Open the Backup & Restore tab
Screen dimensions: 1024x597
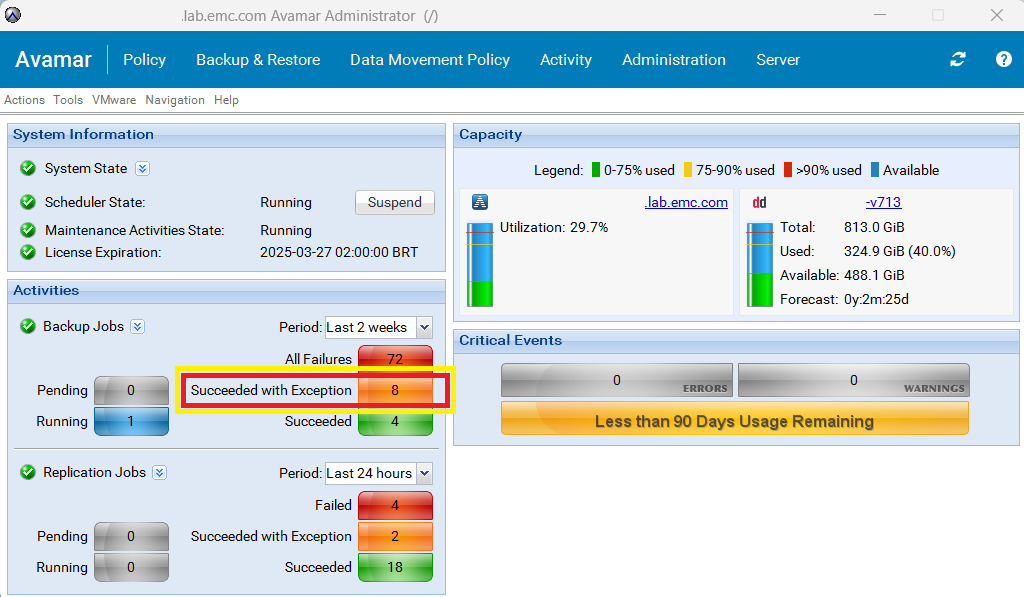tap(258, 59)
